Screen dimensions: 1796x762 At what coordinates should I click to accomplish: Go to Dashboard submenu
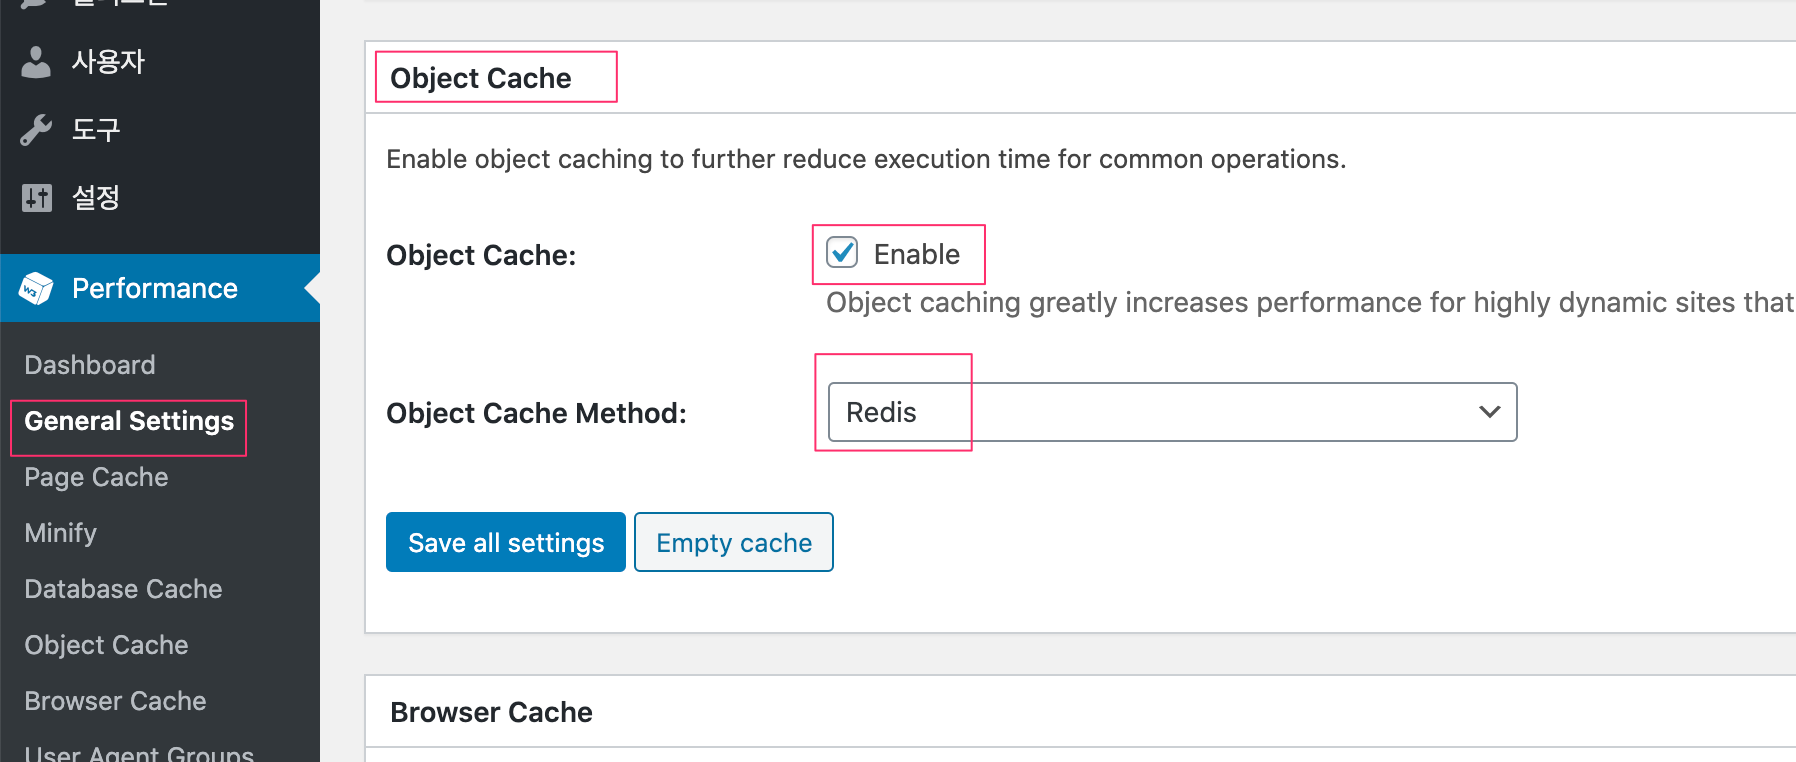click(x=90, y=365)
